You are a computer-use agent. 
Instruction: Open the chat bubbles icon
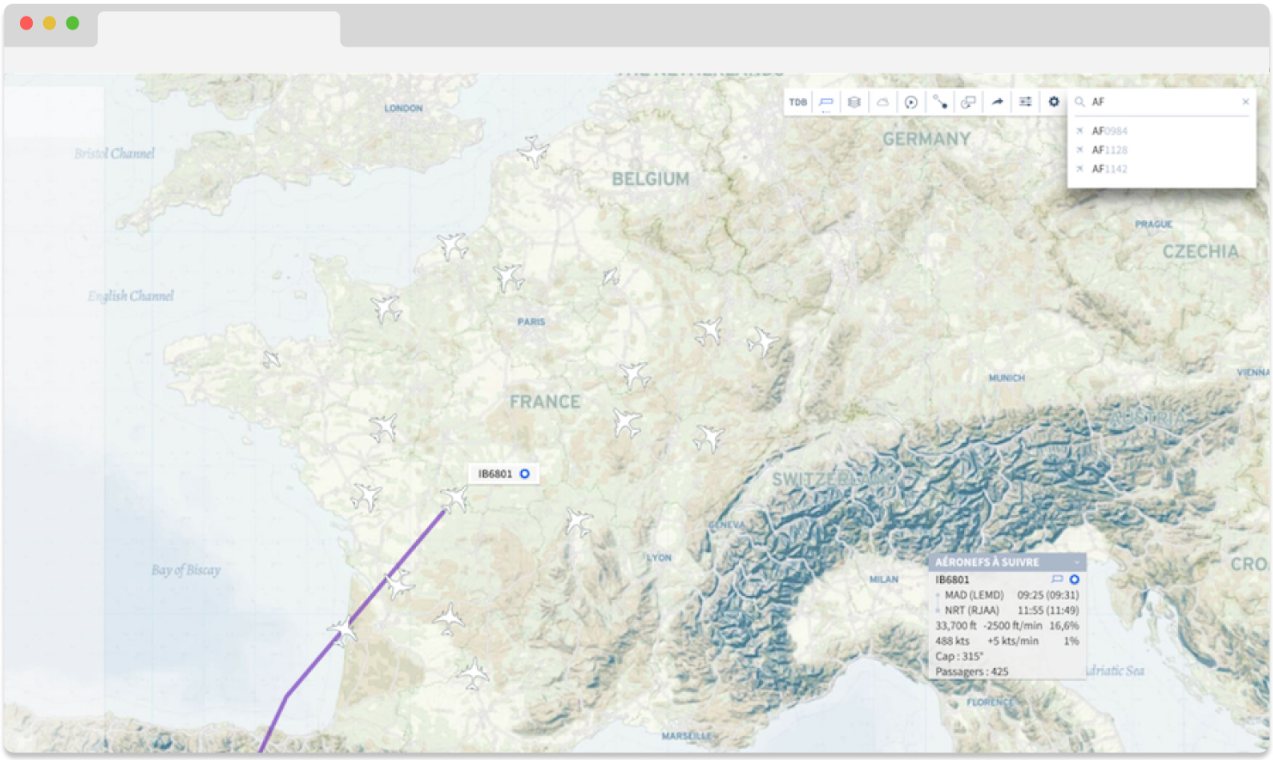[968, 102]
